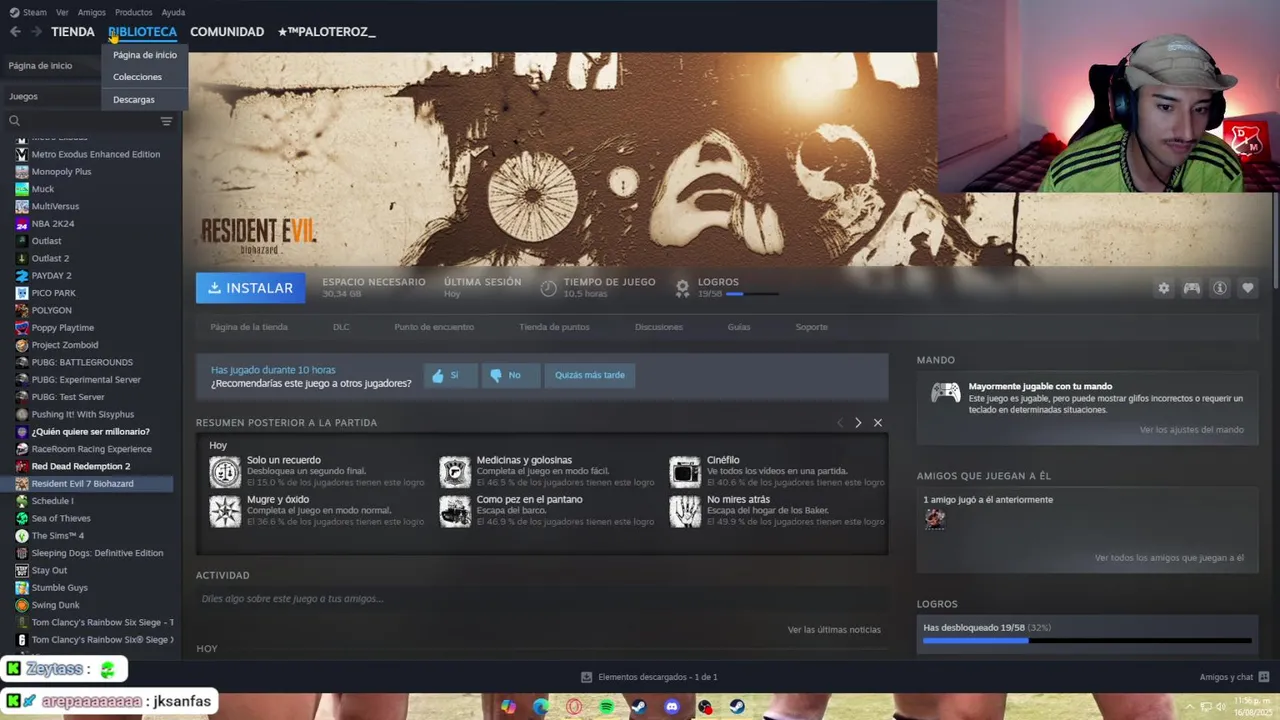
Task: Open controller layout icon beside settings gear
Action: (1191, 288)
